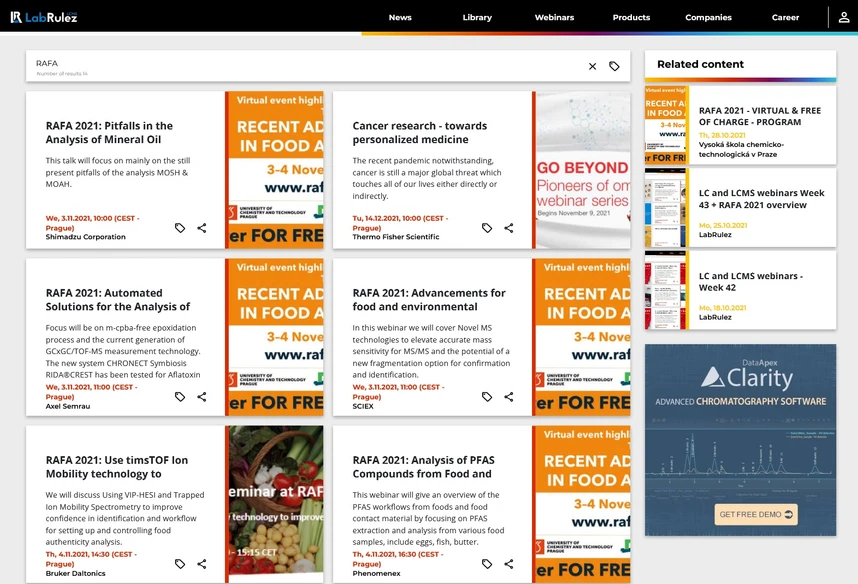Open RAFA 2021: Advancements for food title

pos(429,300)
